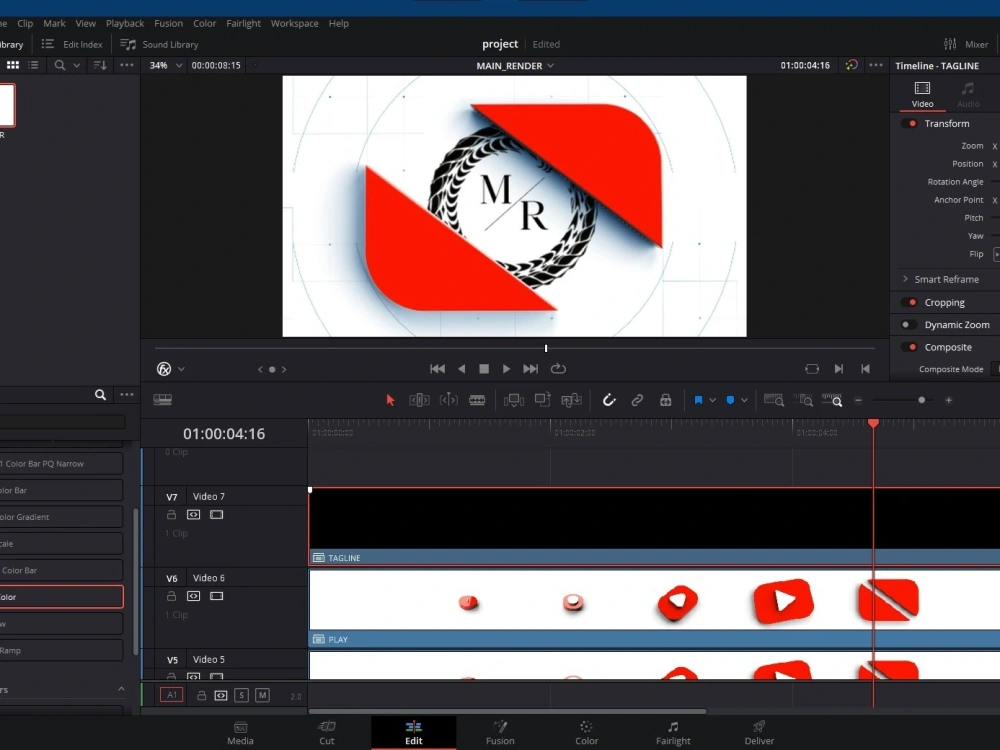
Task: Open Timeline View Options icon
Action: point(163,399)
